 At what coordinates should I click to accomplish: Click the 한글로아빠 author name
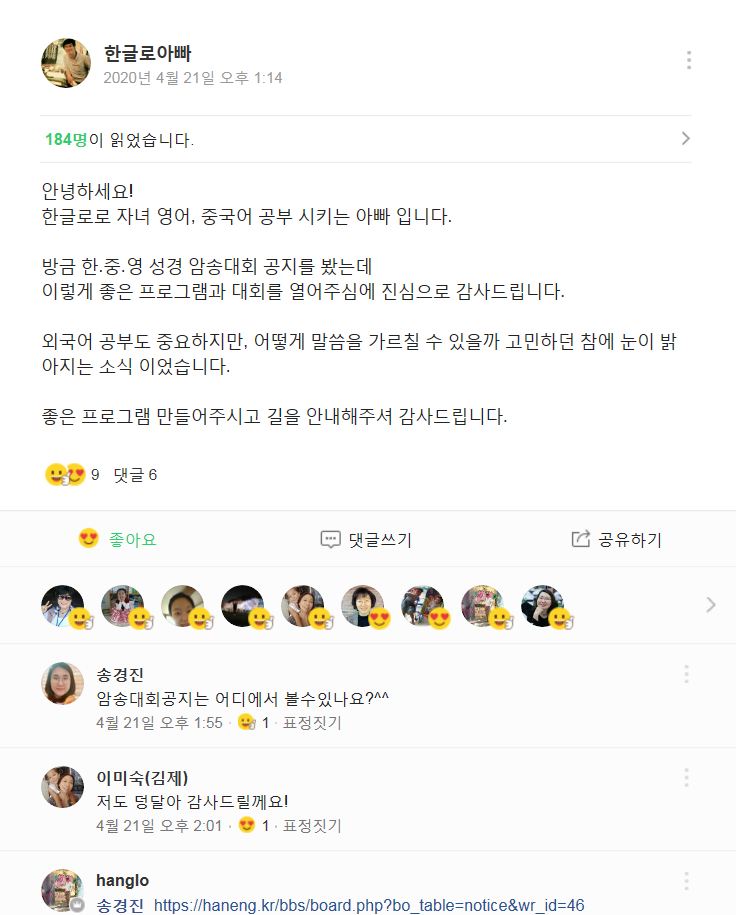click(147, 53)
